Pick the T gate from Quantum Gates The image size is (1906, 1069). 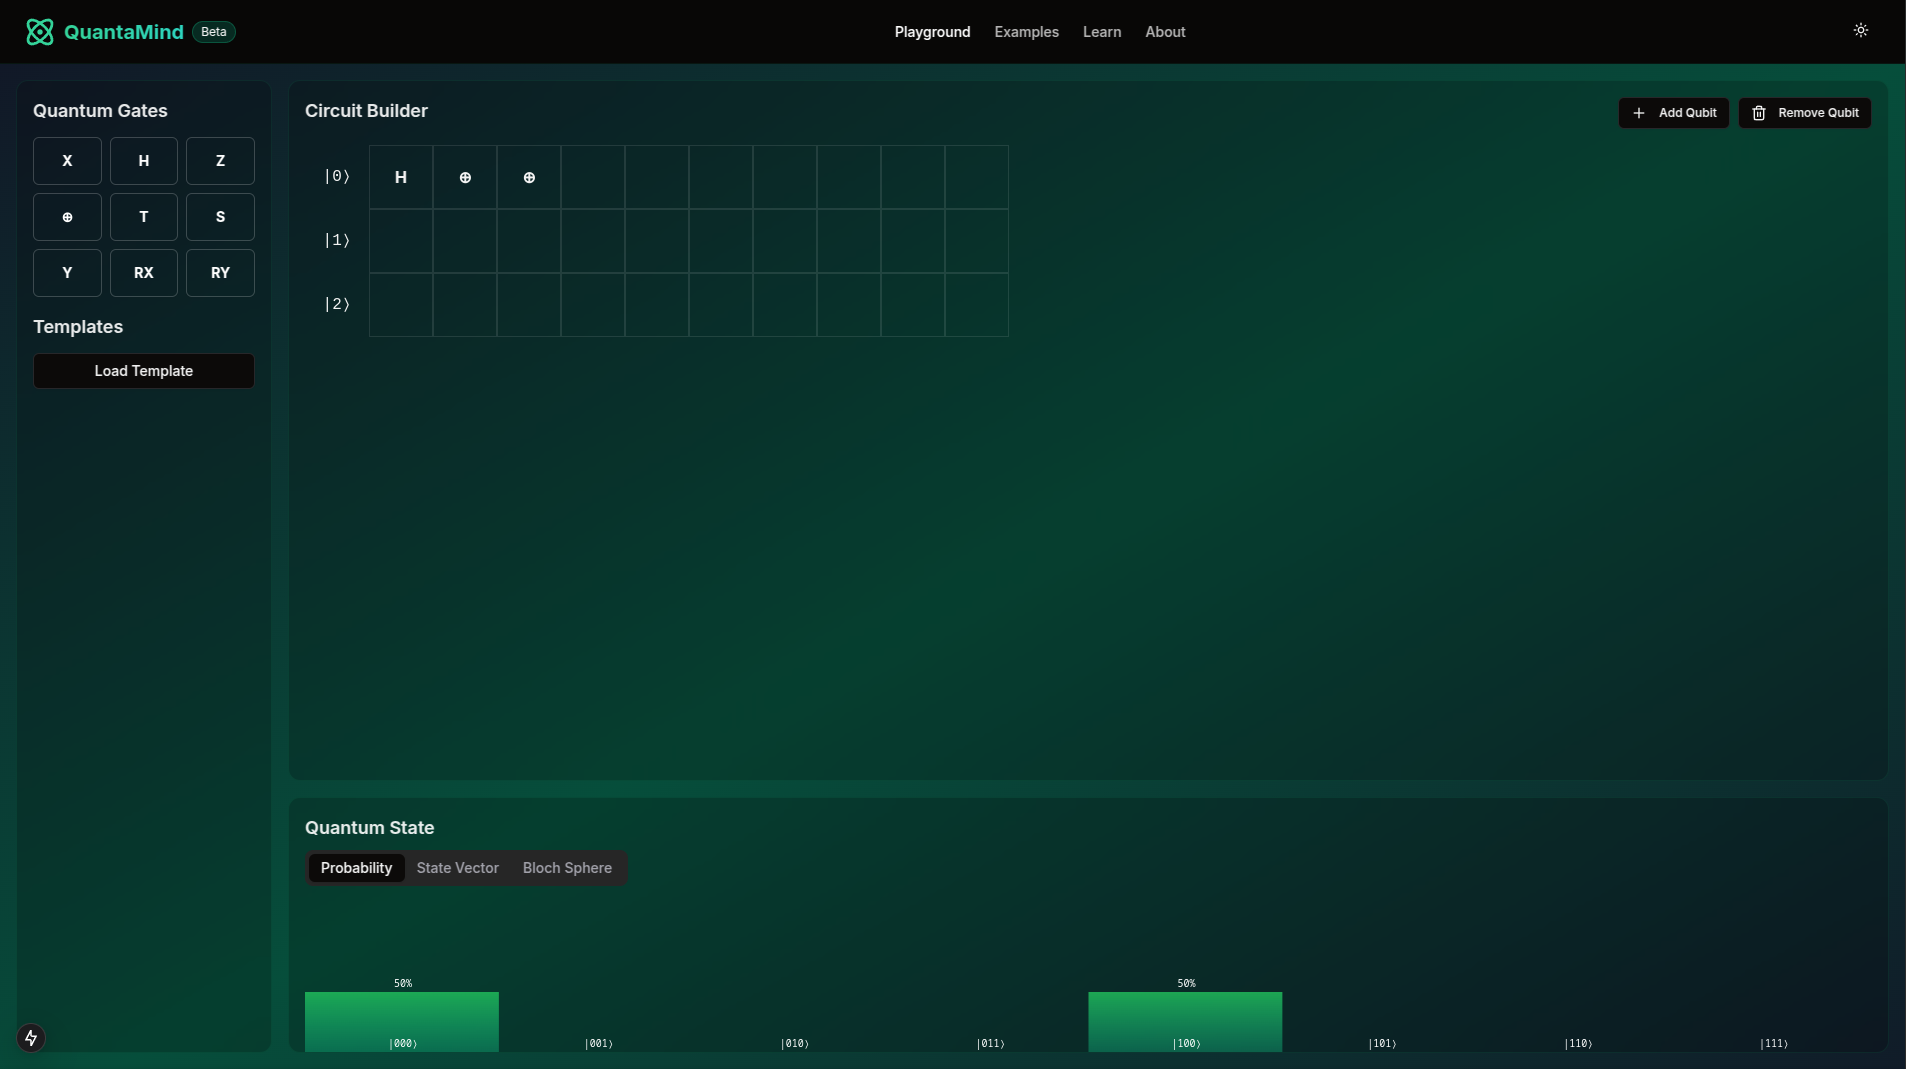point(144,217)
